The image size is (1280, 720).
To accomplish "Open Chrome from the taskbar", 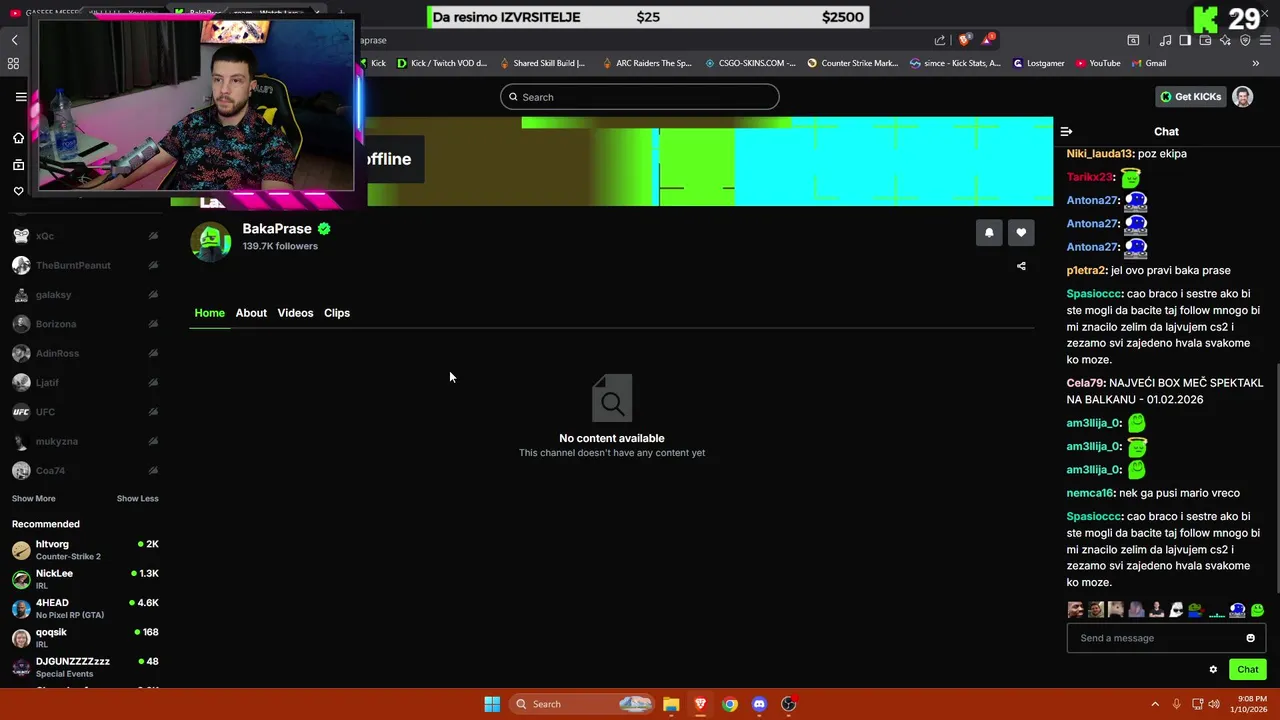I will 730,704.
